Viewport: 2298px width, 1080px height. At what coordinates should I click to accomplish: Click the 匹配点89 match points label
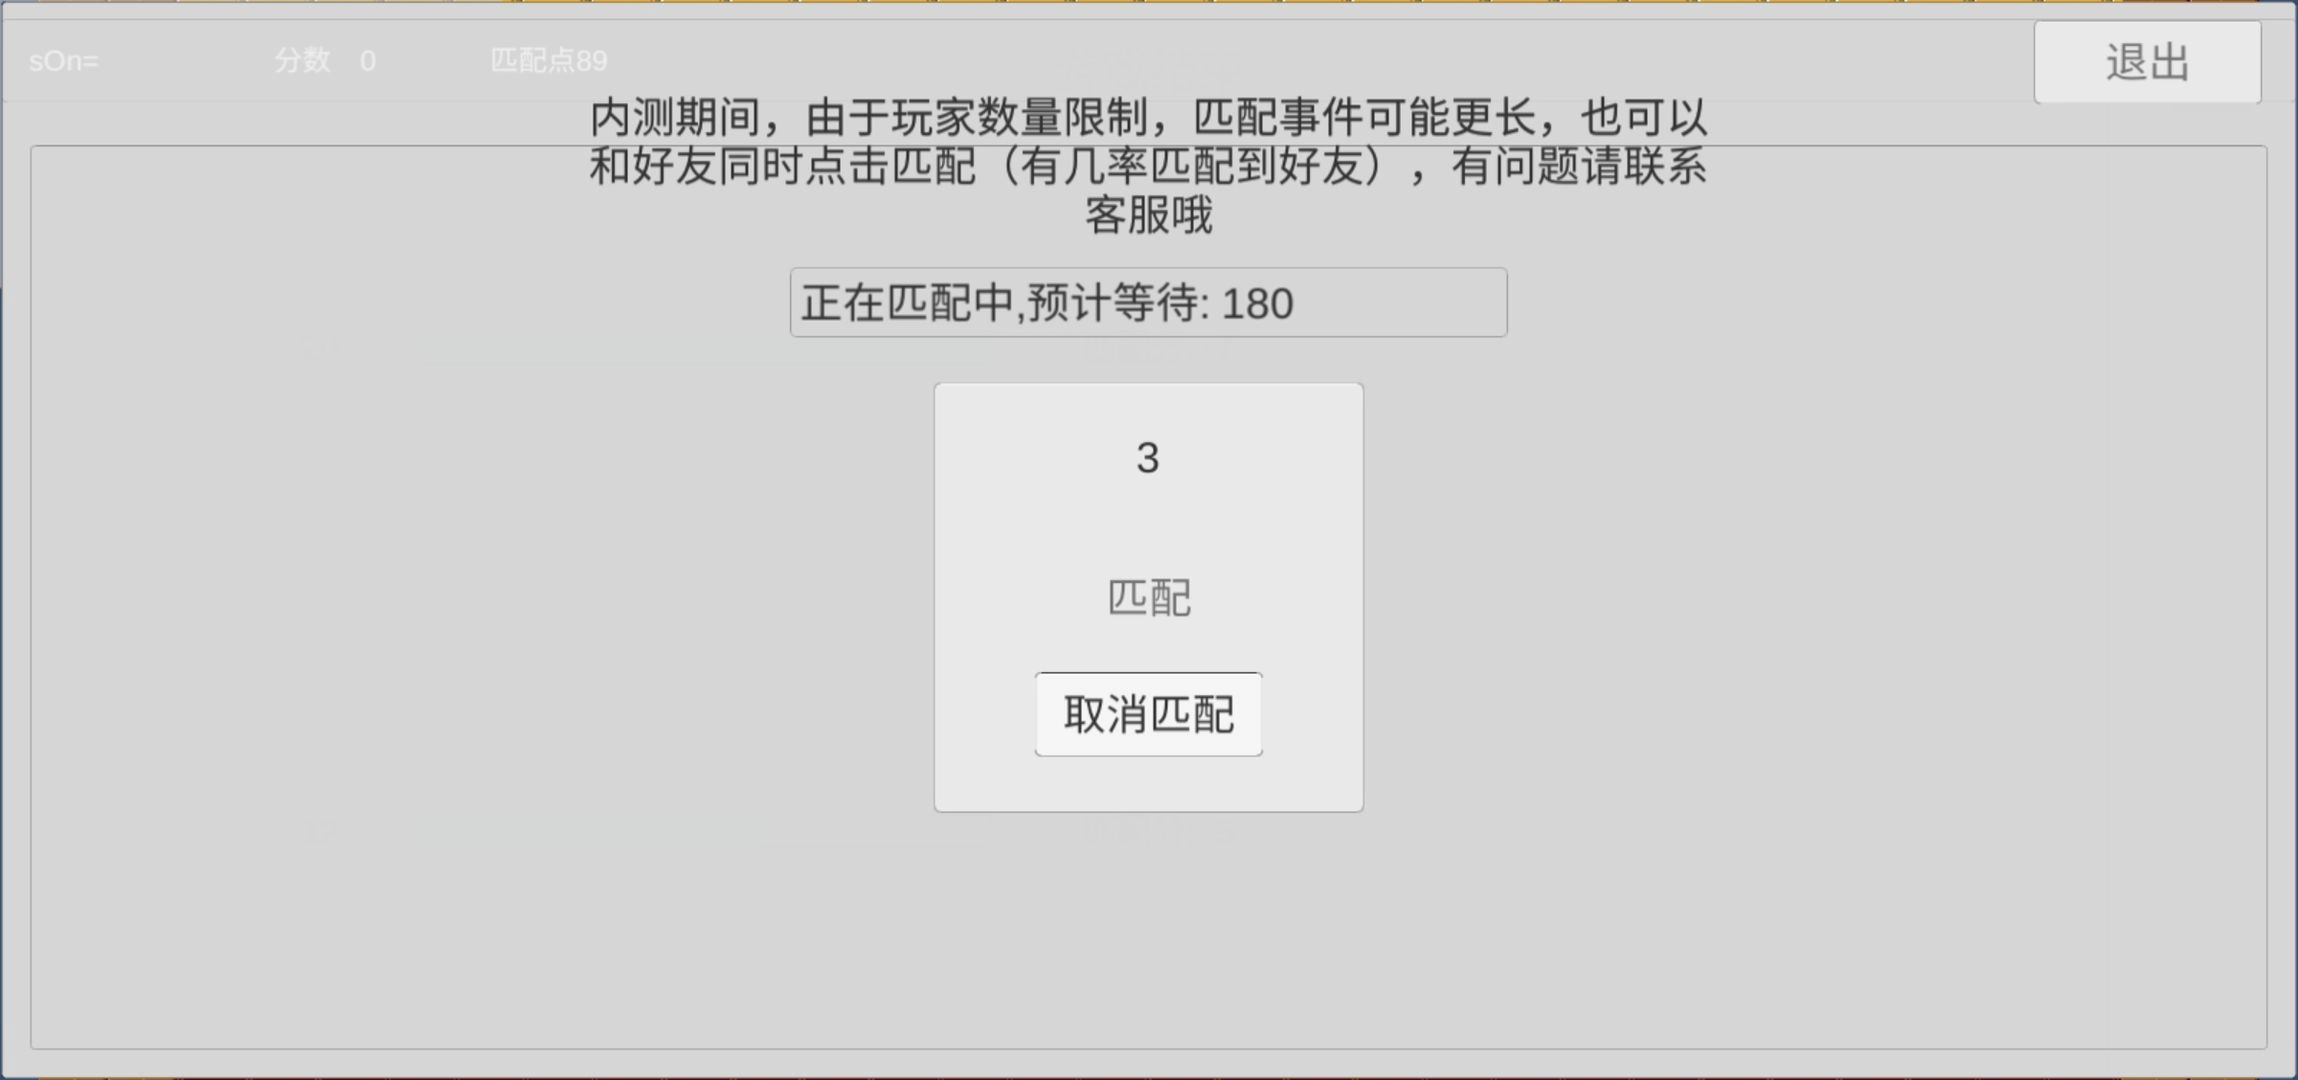pos(548,60)
